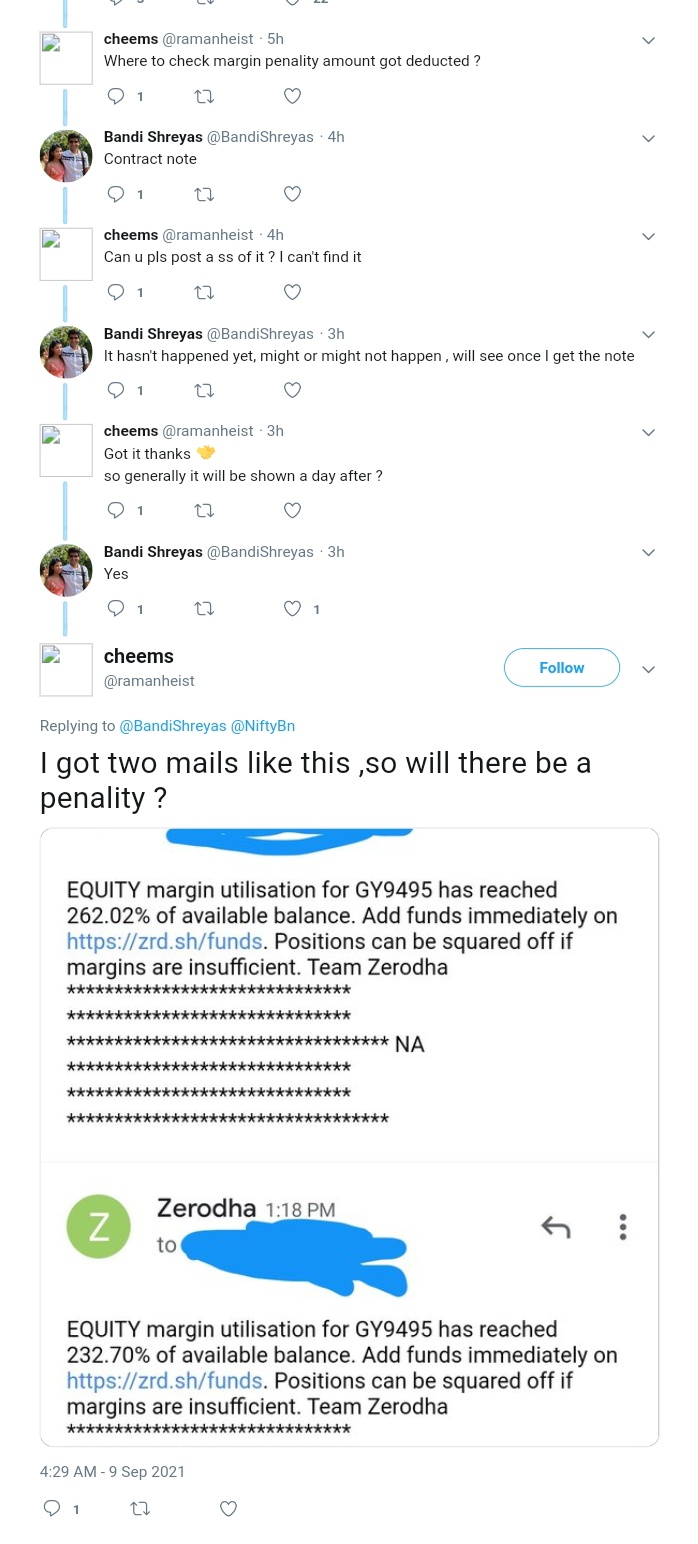Open the chevron next to the Follow button
The height and width of the screenshot is (1544, 698).
(x=648, y=669)
